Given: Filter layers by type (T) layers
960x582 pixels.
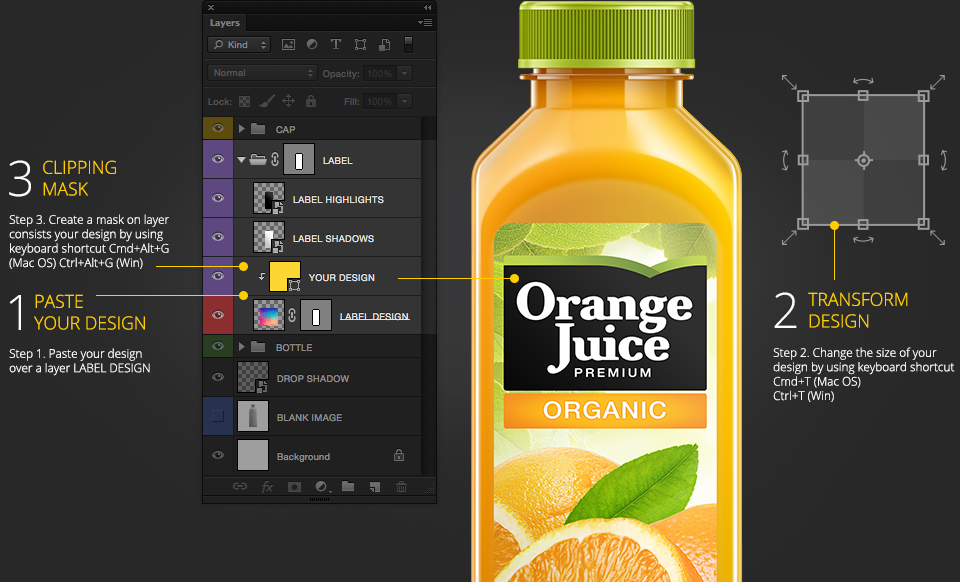Looking at the screenshot, I should (x=336, y=45).
